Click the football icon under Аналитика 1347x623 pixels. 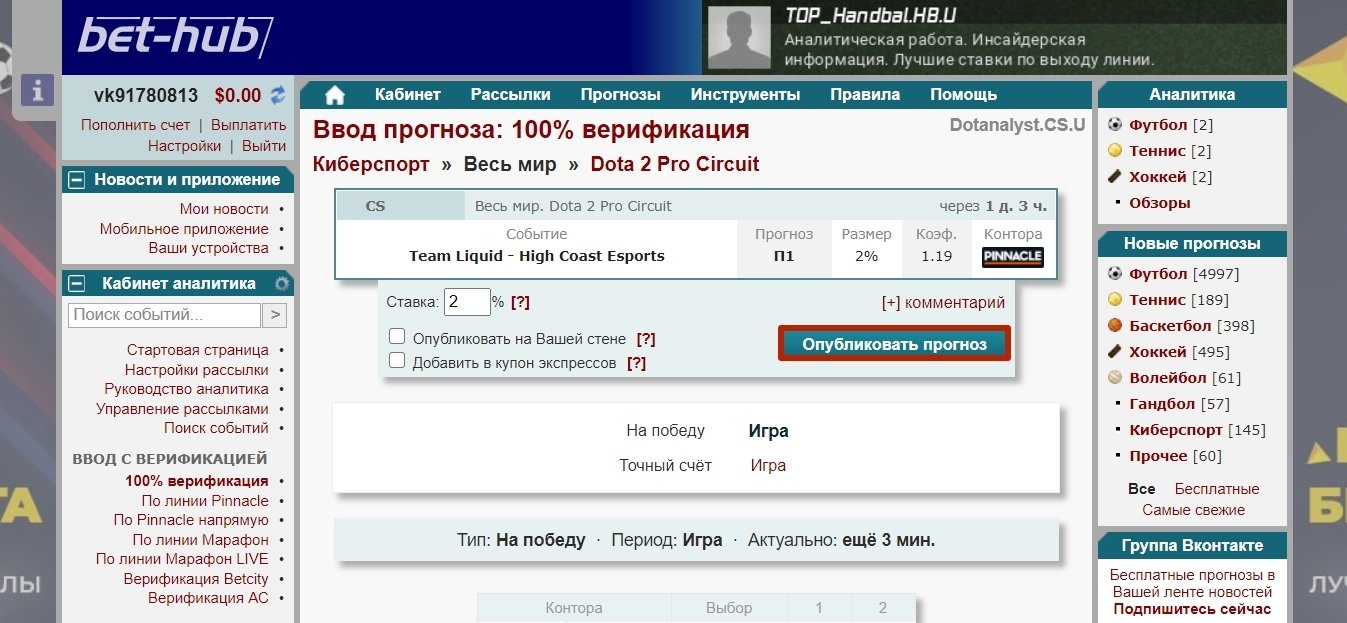click(1115, 125)
